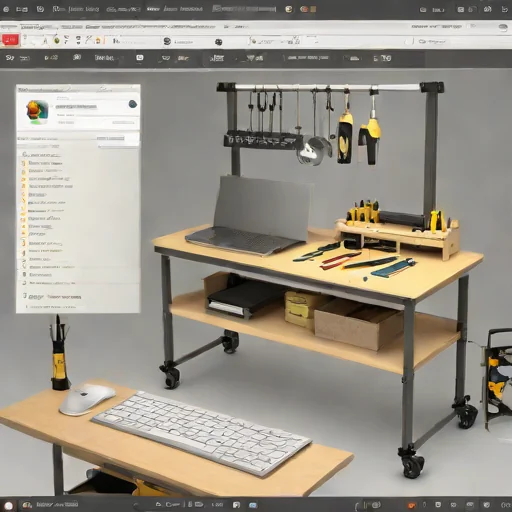Click the colorful thumbnail in the side panel
This screenshot has width=512, height=512.
(37, 112)
